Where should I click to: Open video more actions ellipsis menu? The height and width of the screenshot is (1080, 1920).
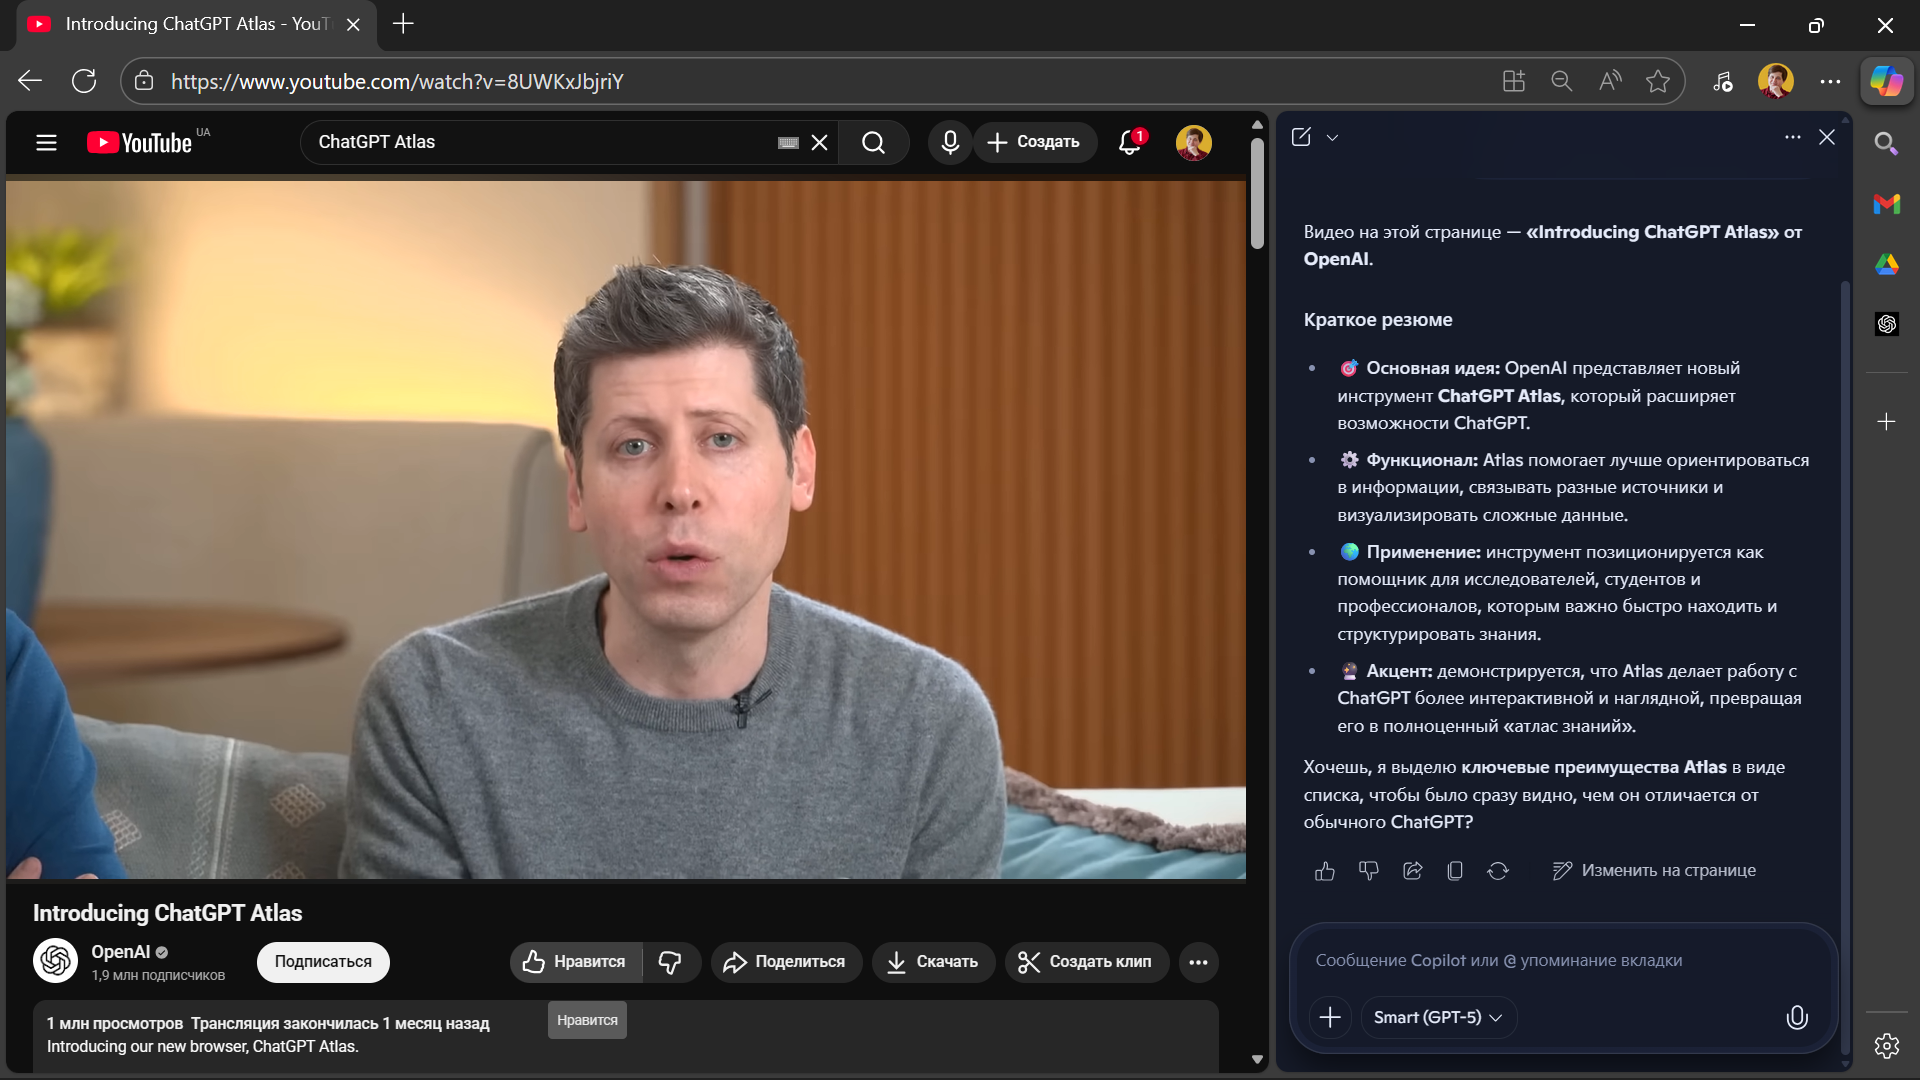1198,962
